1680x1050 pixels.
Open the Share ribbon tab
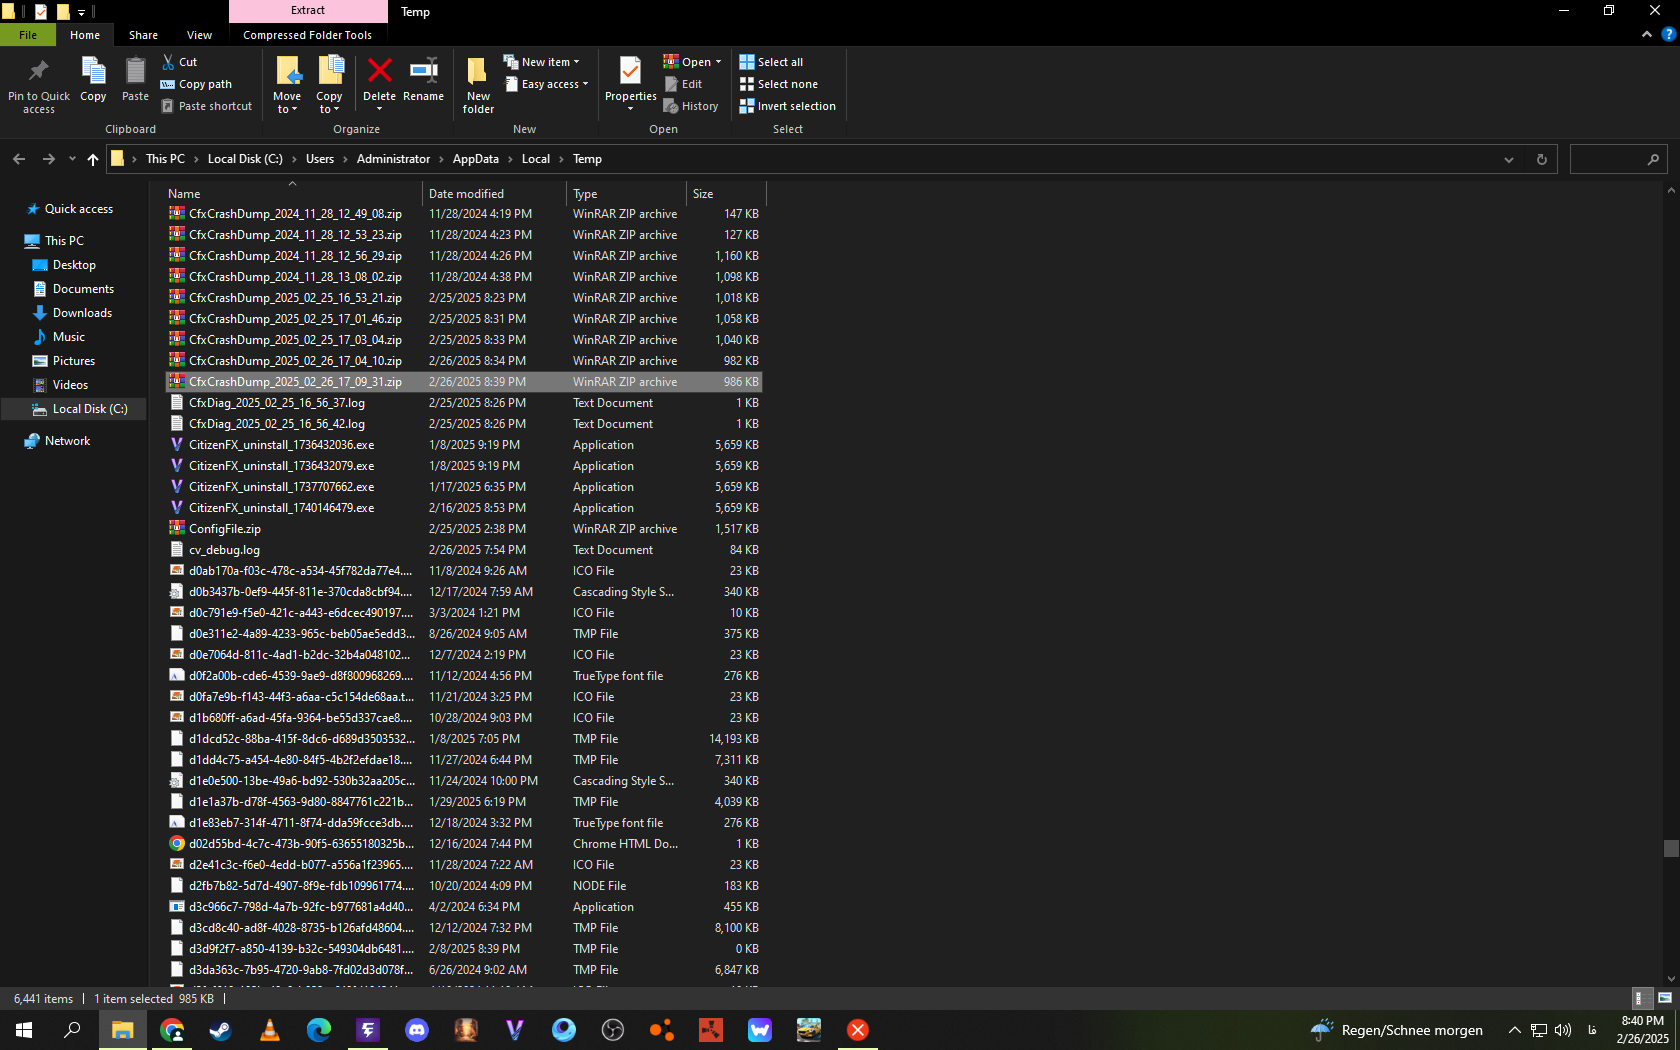click(143, 35)
